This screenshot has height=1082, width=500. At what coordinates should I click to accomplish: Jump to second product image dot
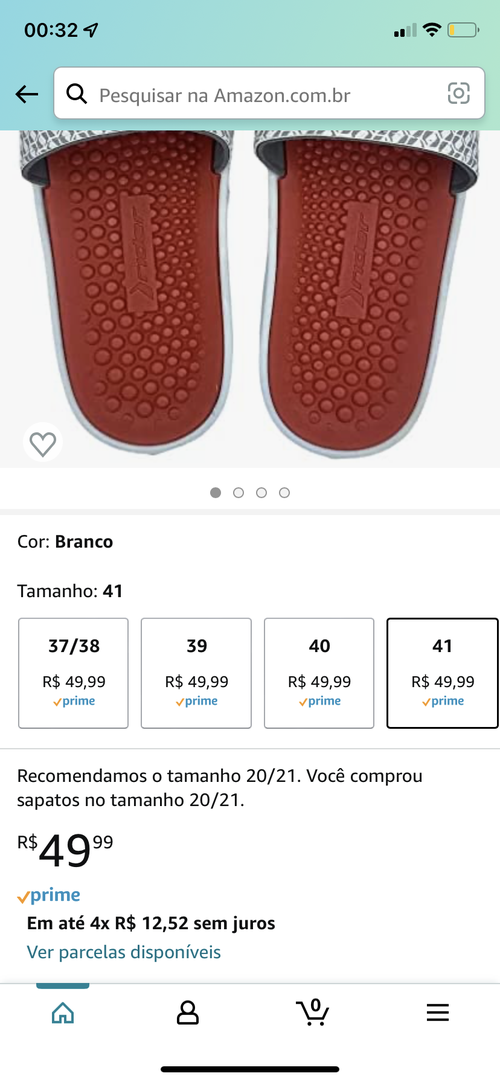pos(239,493)
